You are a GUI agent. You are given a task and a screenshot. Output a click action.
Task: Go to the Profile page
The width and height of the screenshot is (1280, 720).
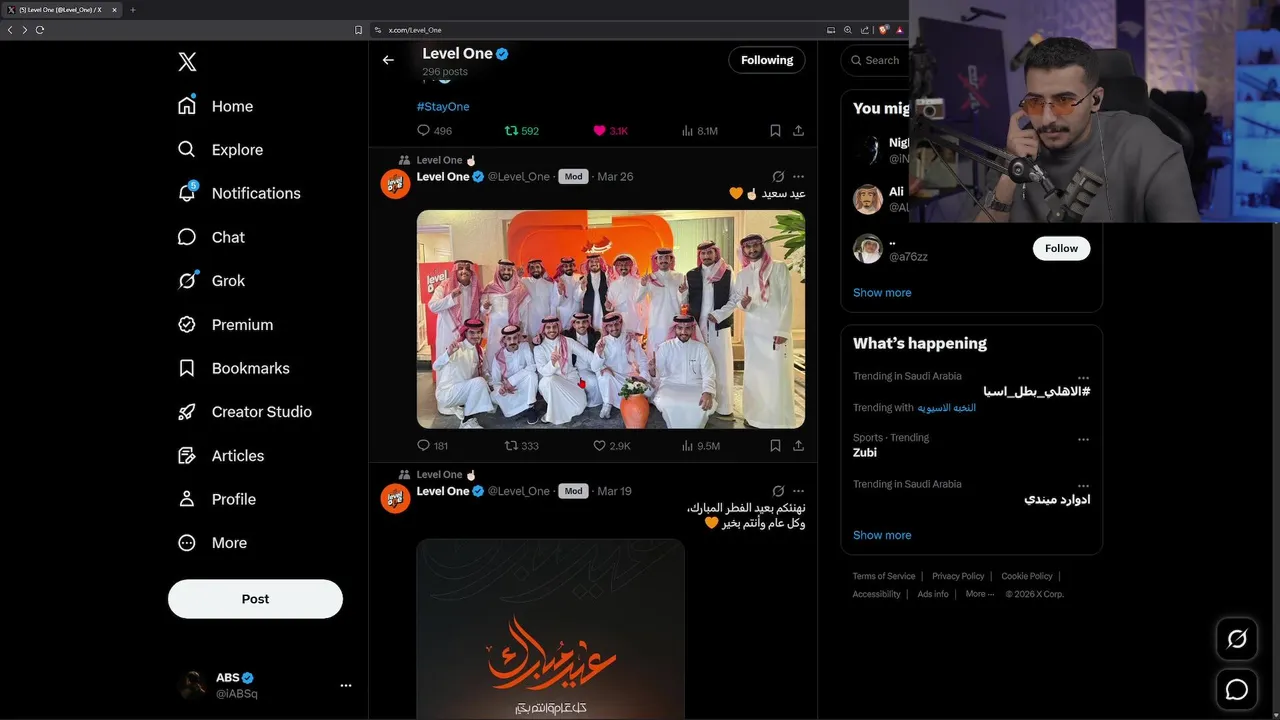217,499
